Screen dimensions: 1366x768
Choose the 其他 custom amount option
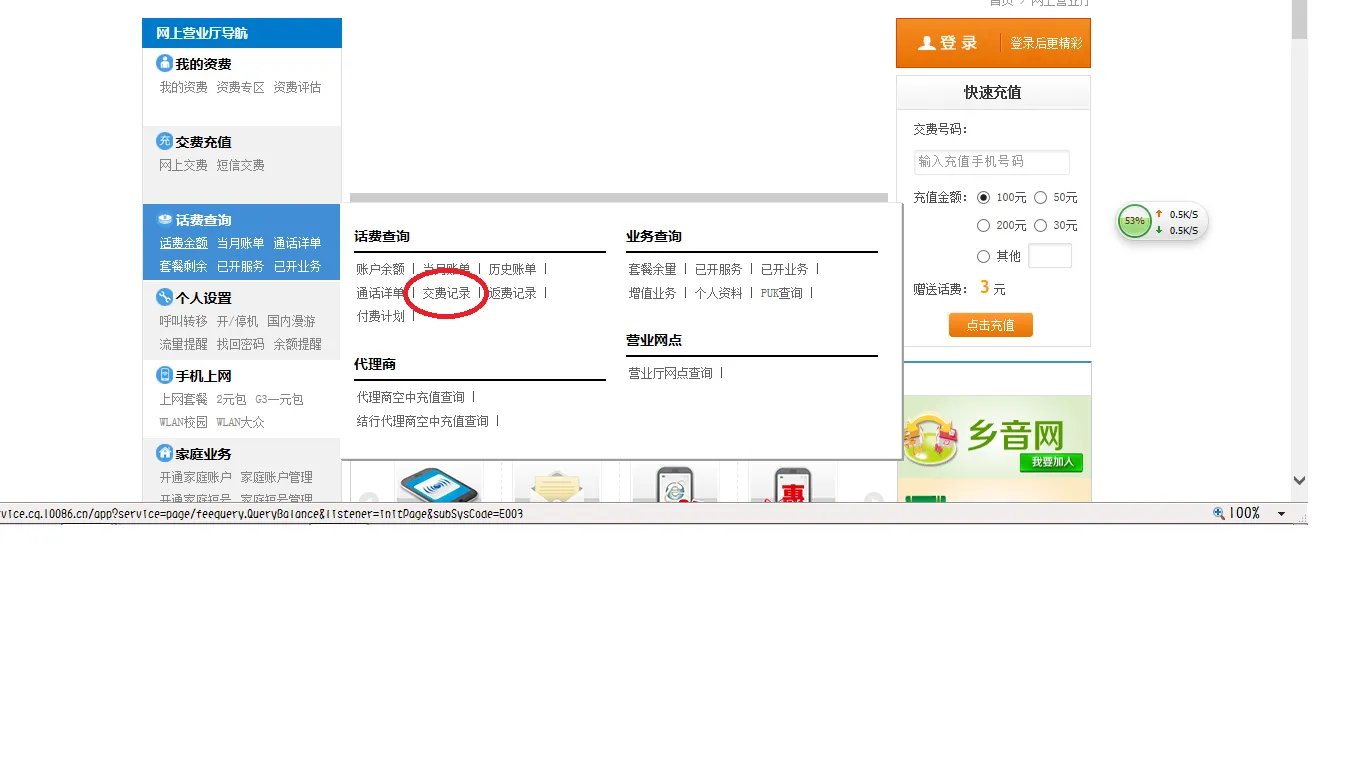[984, 254]
